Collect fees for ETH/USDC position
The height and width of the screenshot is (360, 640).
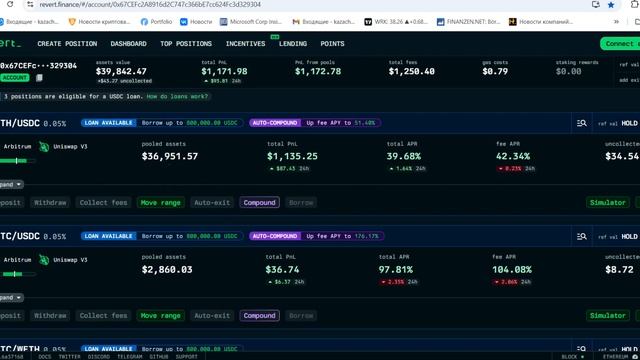point(103,202)
